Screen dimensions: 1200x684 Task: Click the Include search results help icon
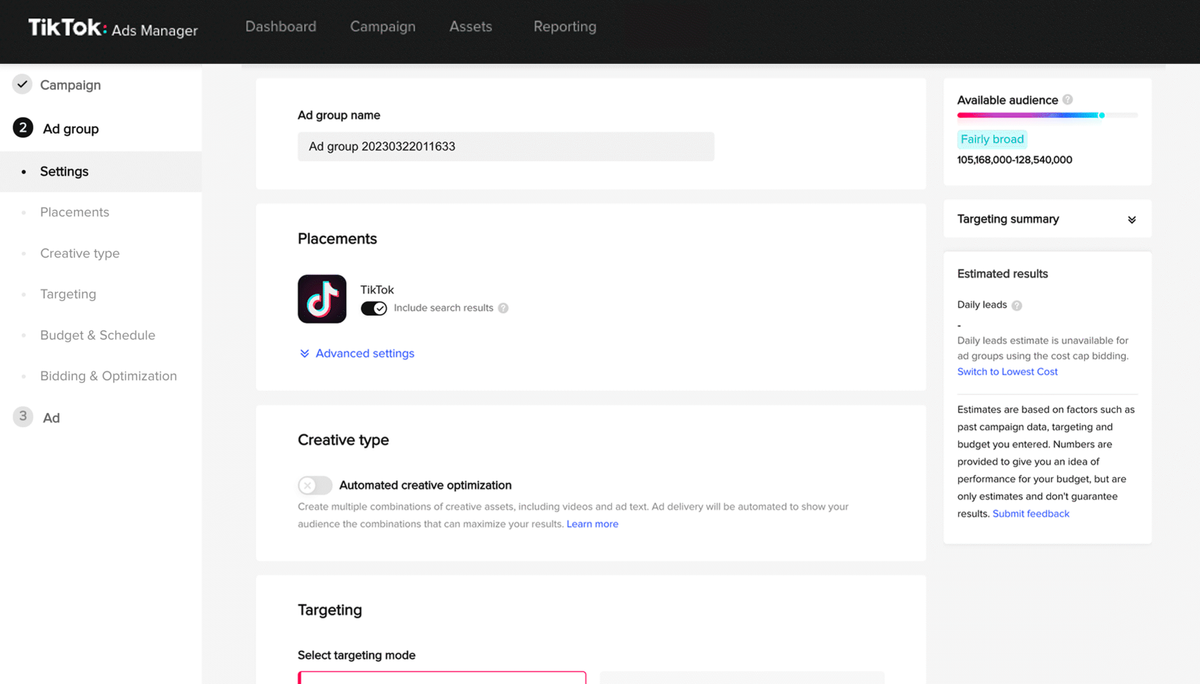503,308
